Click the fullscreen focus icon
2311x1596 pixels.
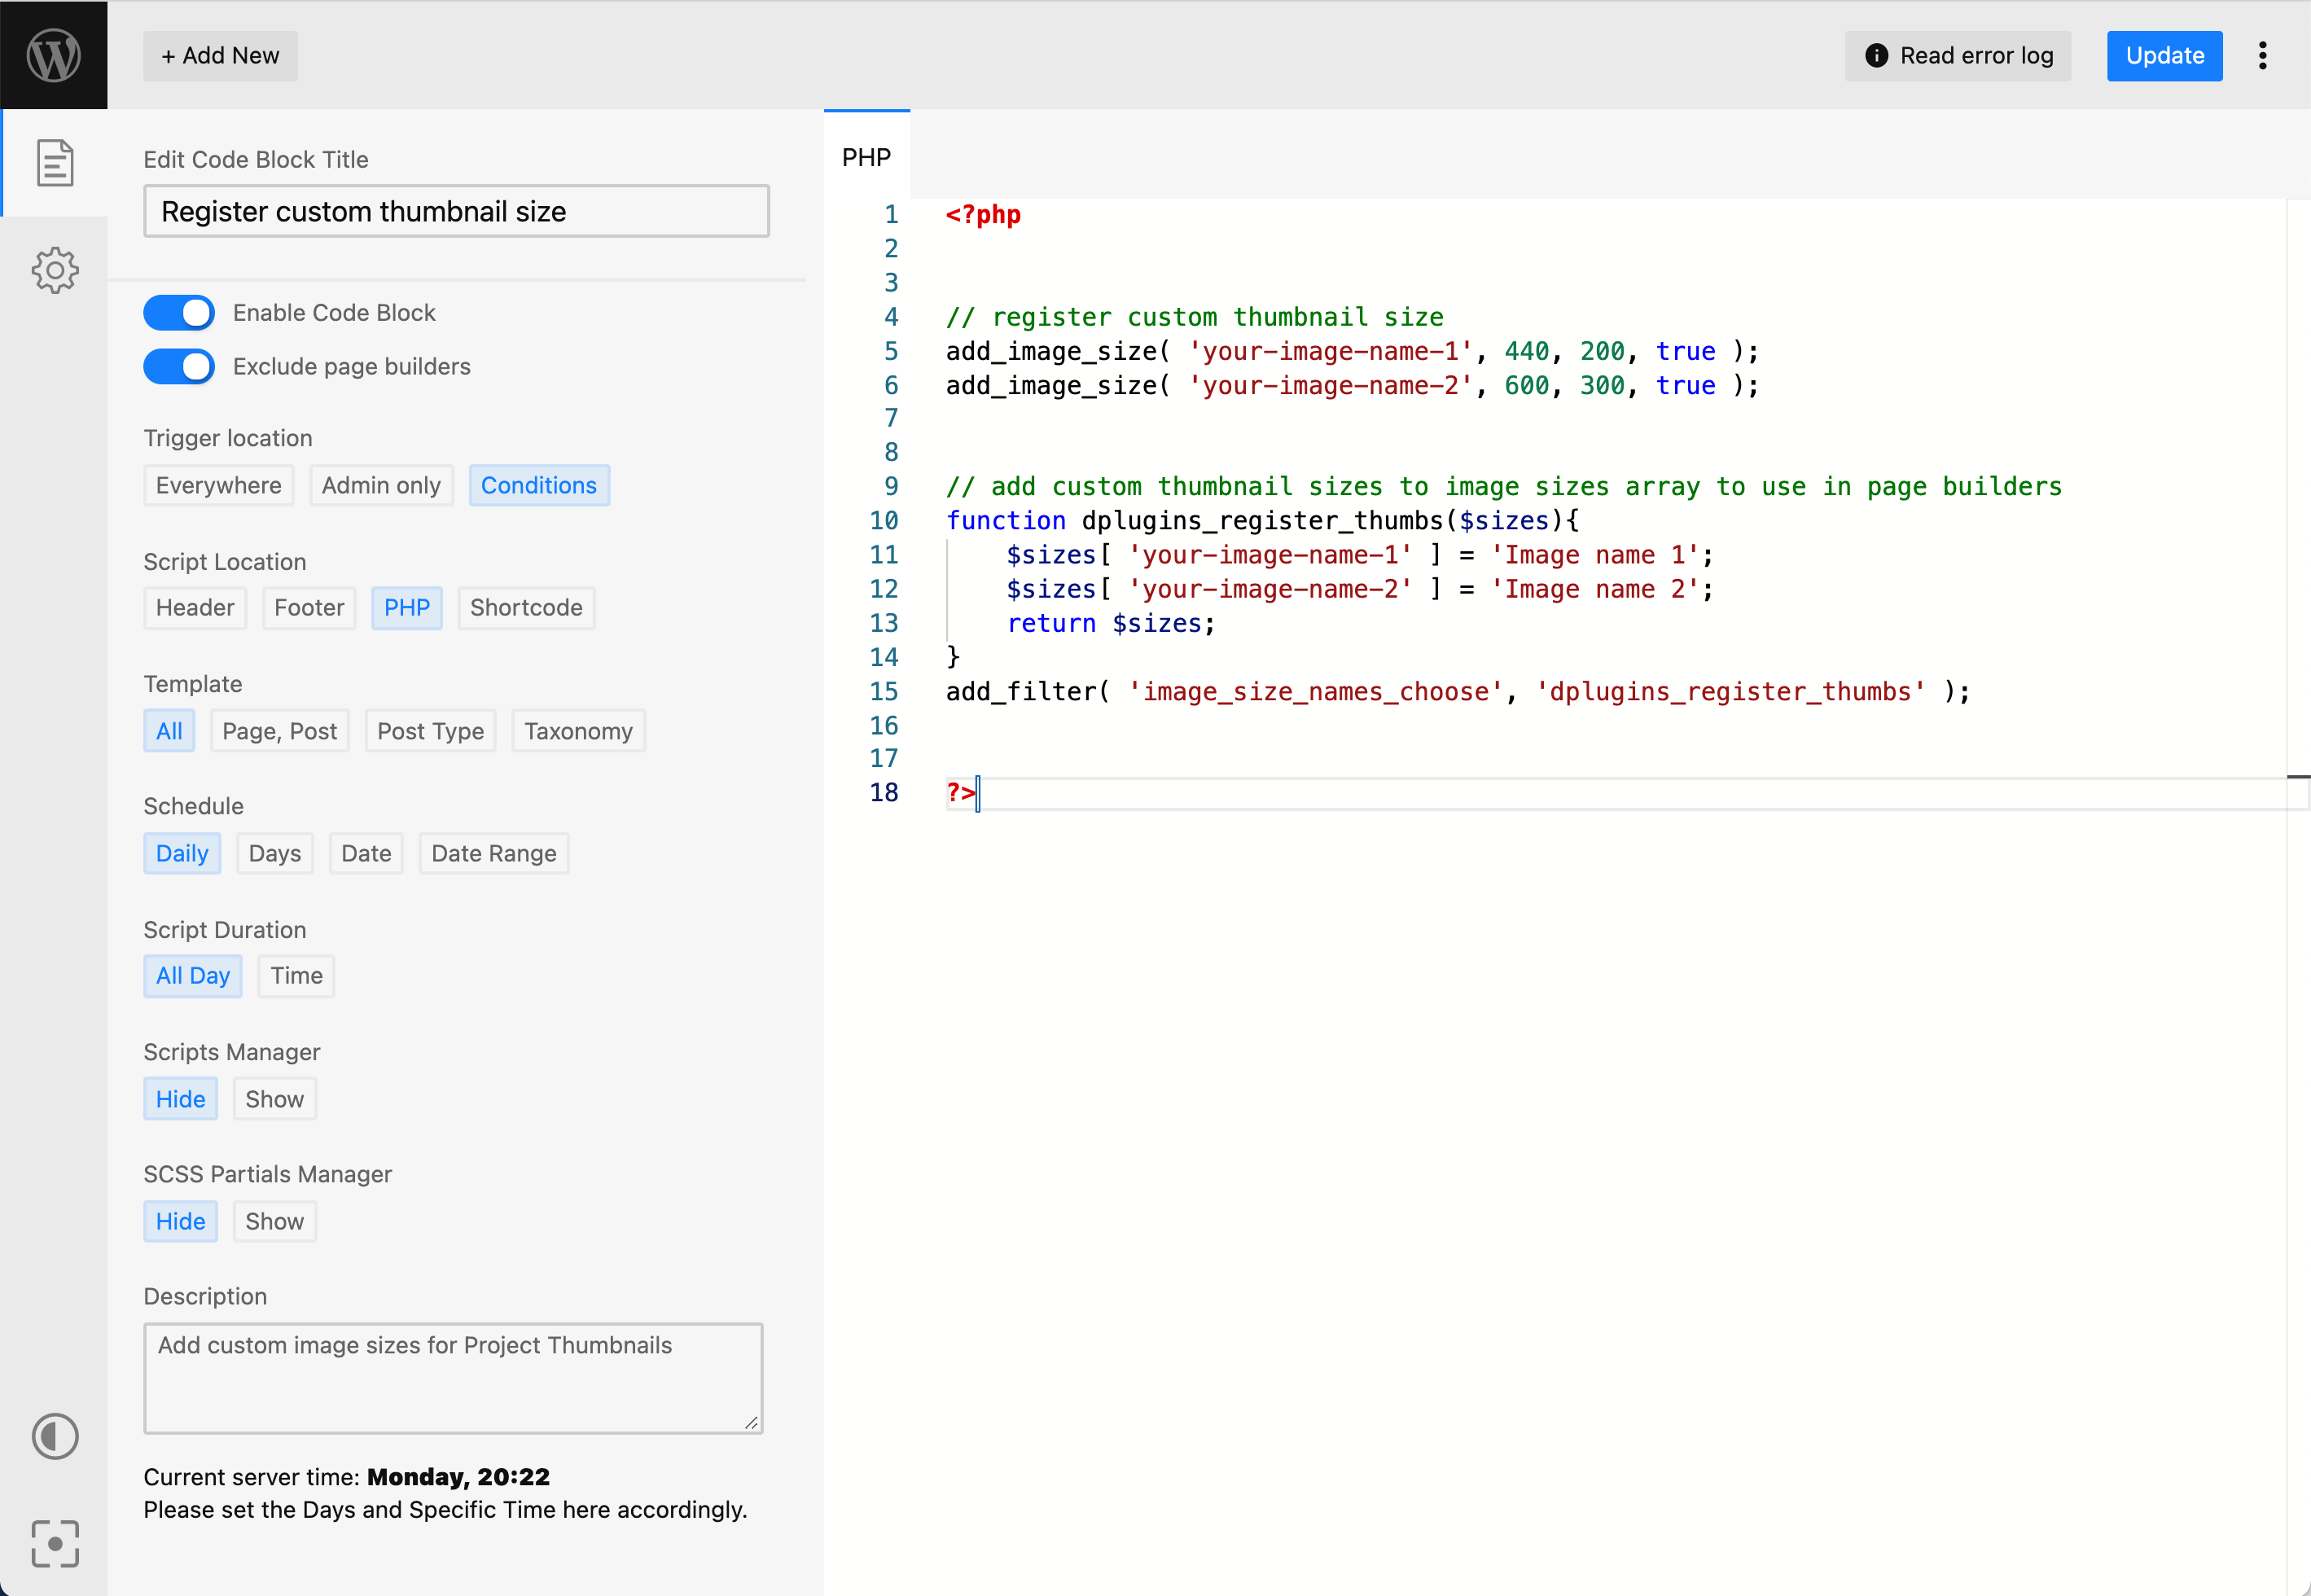pyautogui.click(x=55, y=1543)
